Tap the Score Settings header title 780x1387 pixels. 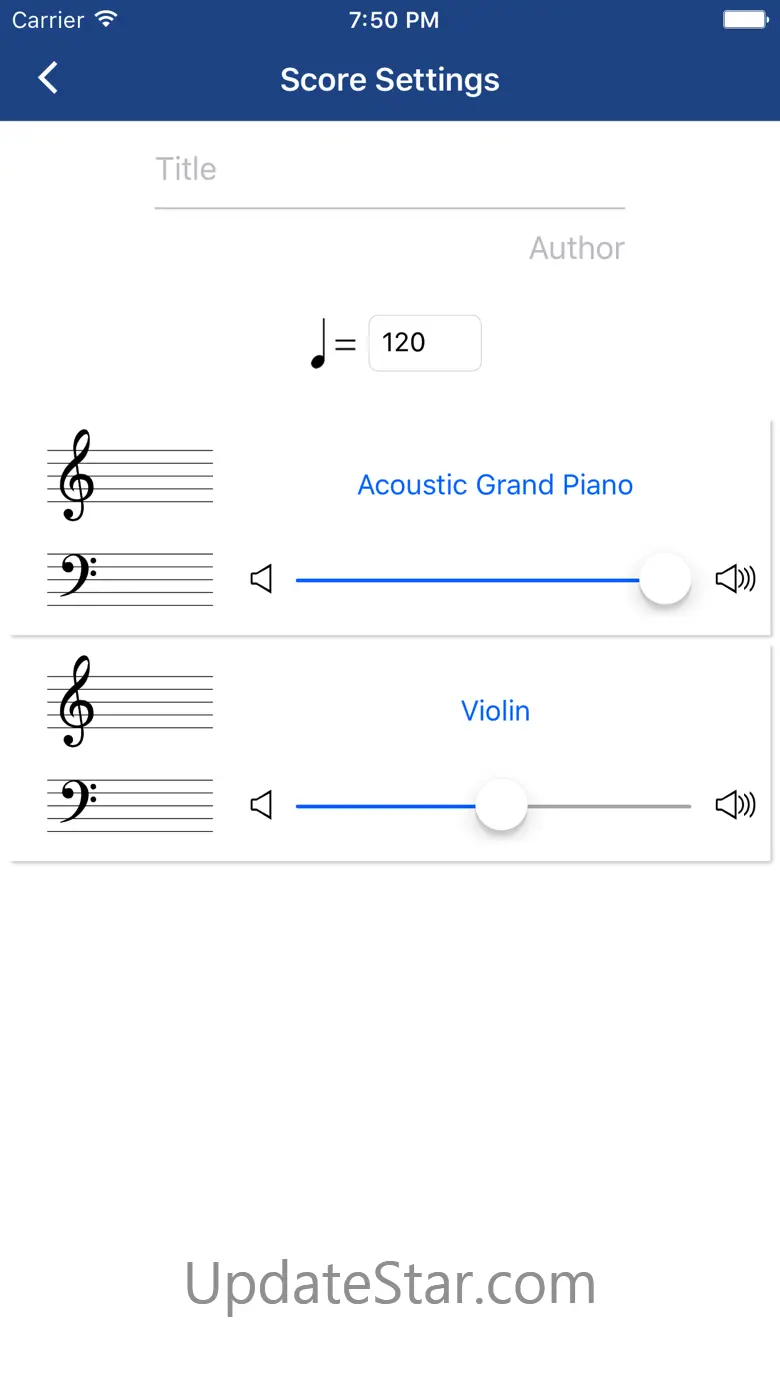[x=389, y=80]
